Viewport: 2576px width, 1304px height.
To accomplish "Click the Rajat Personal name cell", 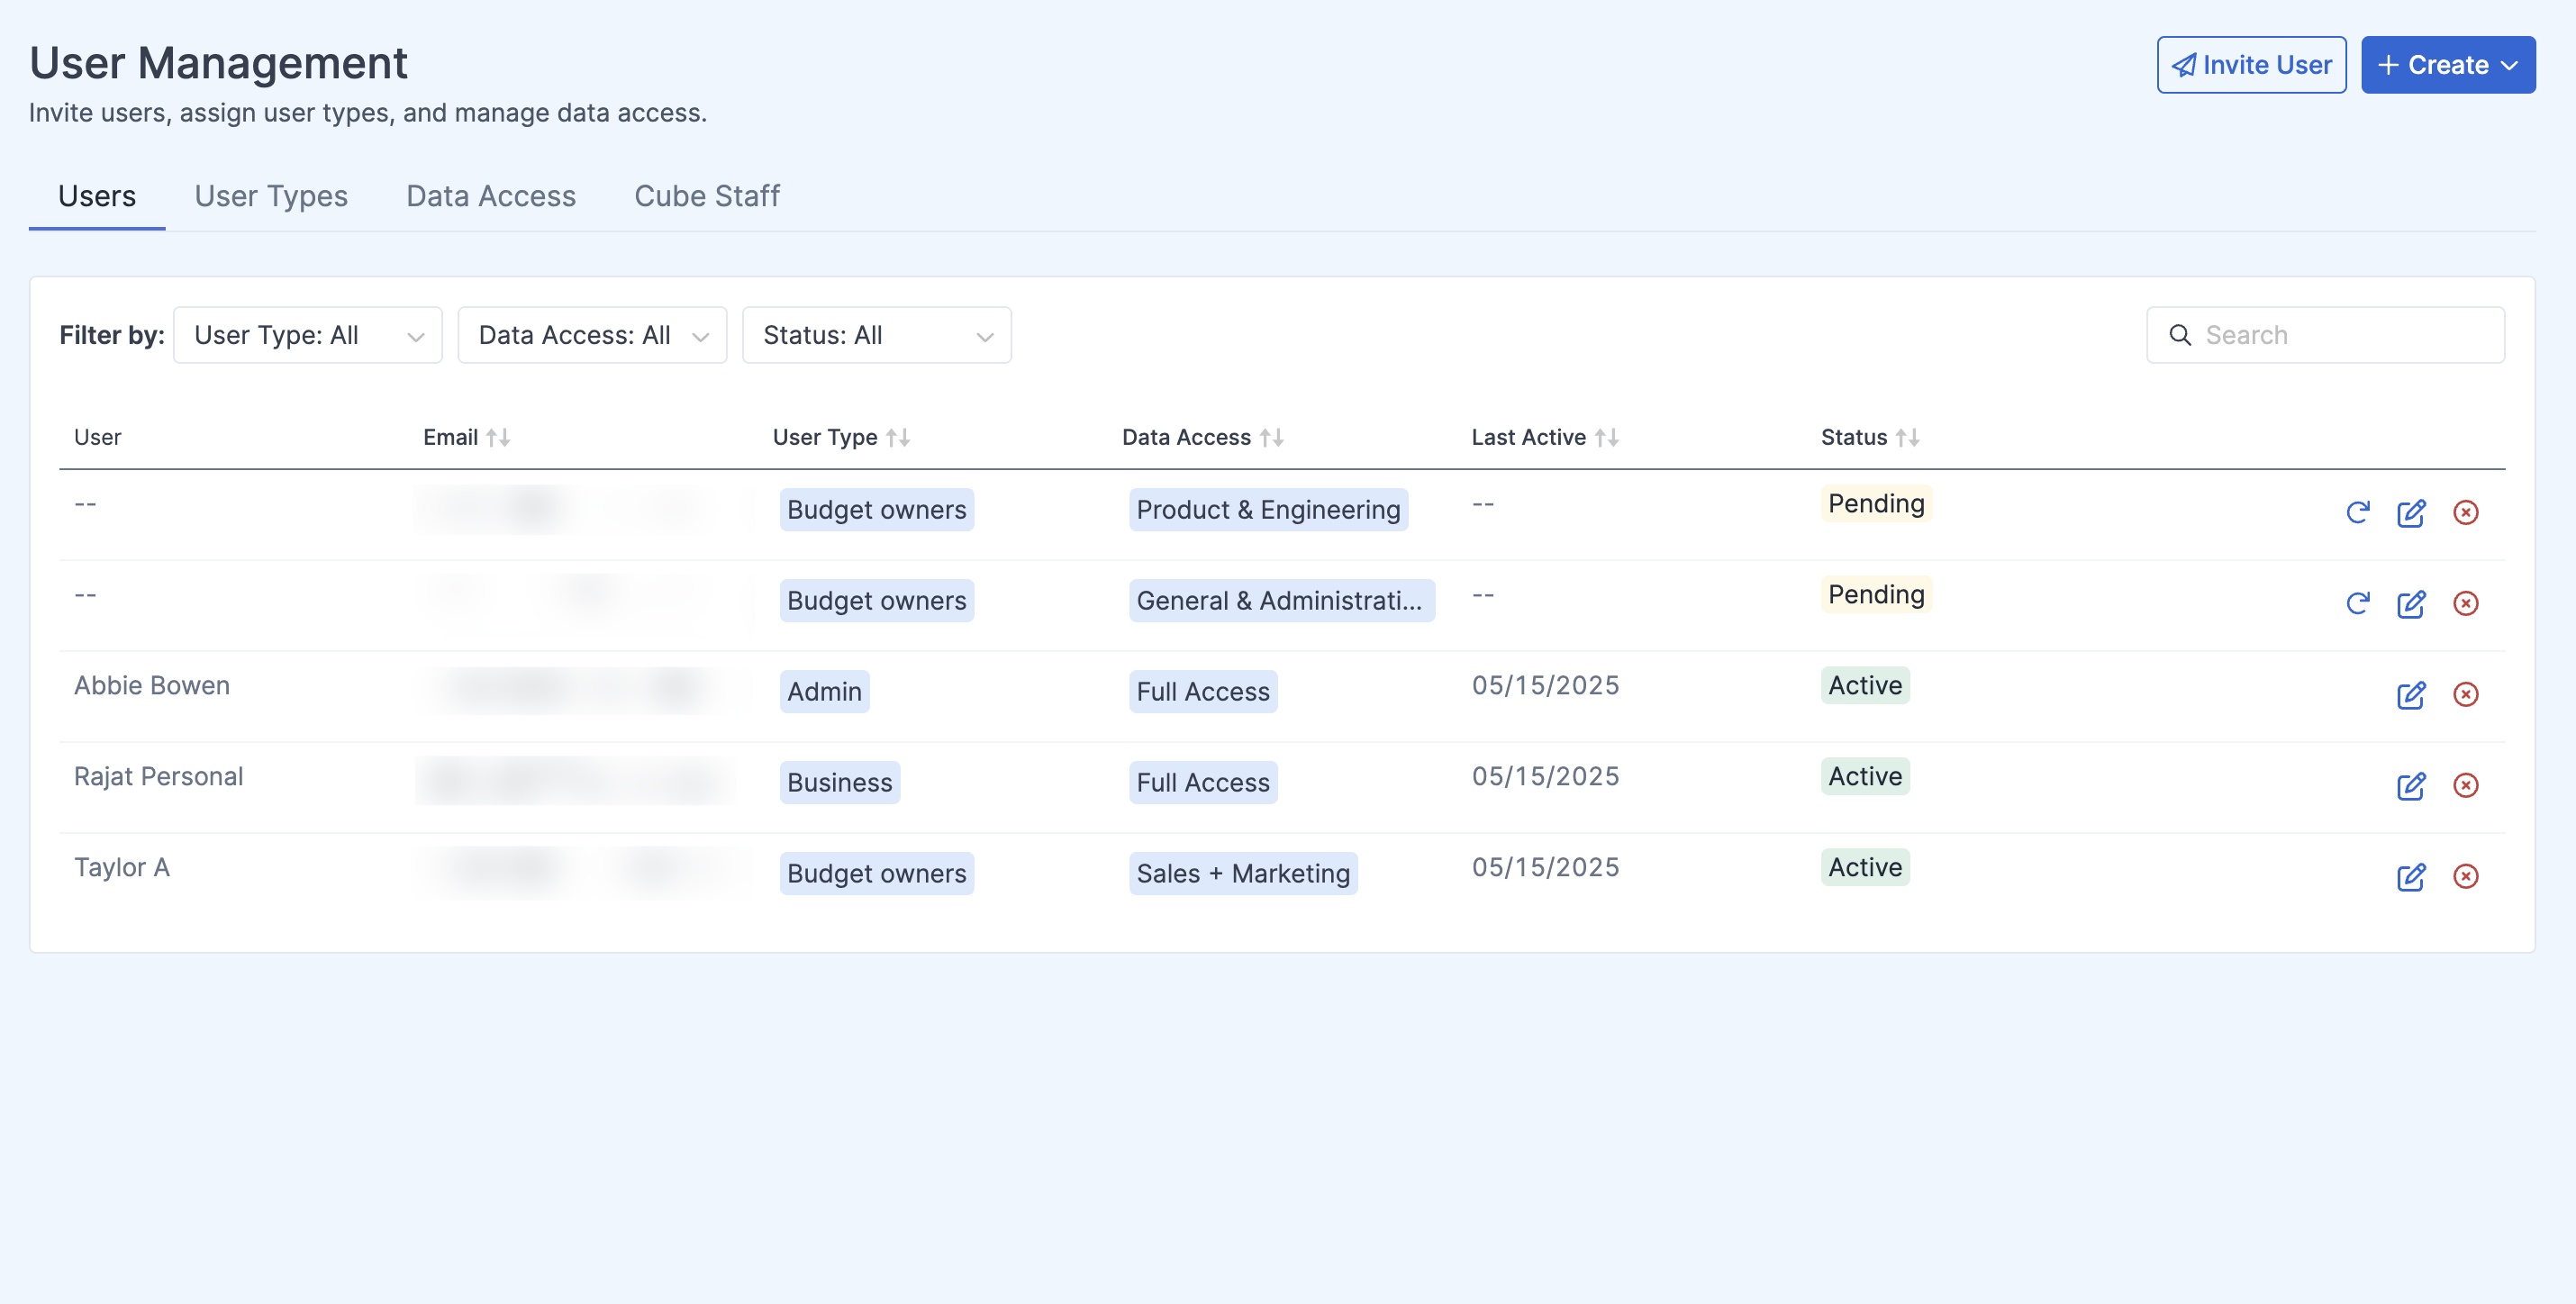I will [159, 776].
